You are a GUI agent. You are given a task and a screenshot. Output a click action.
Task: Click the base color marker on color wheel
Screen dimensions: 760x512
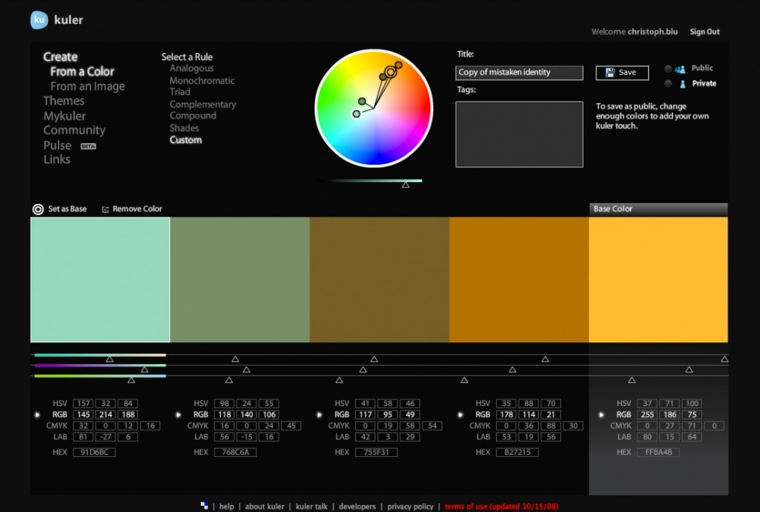click(390, 73)
